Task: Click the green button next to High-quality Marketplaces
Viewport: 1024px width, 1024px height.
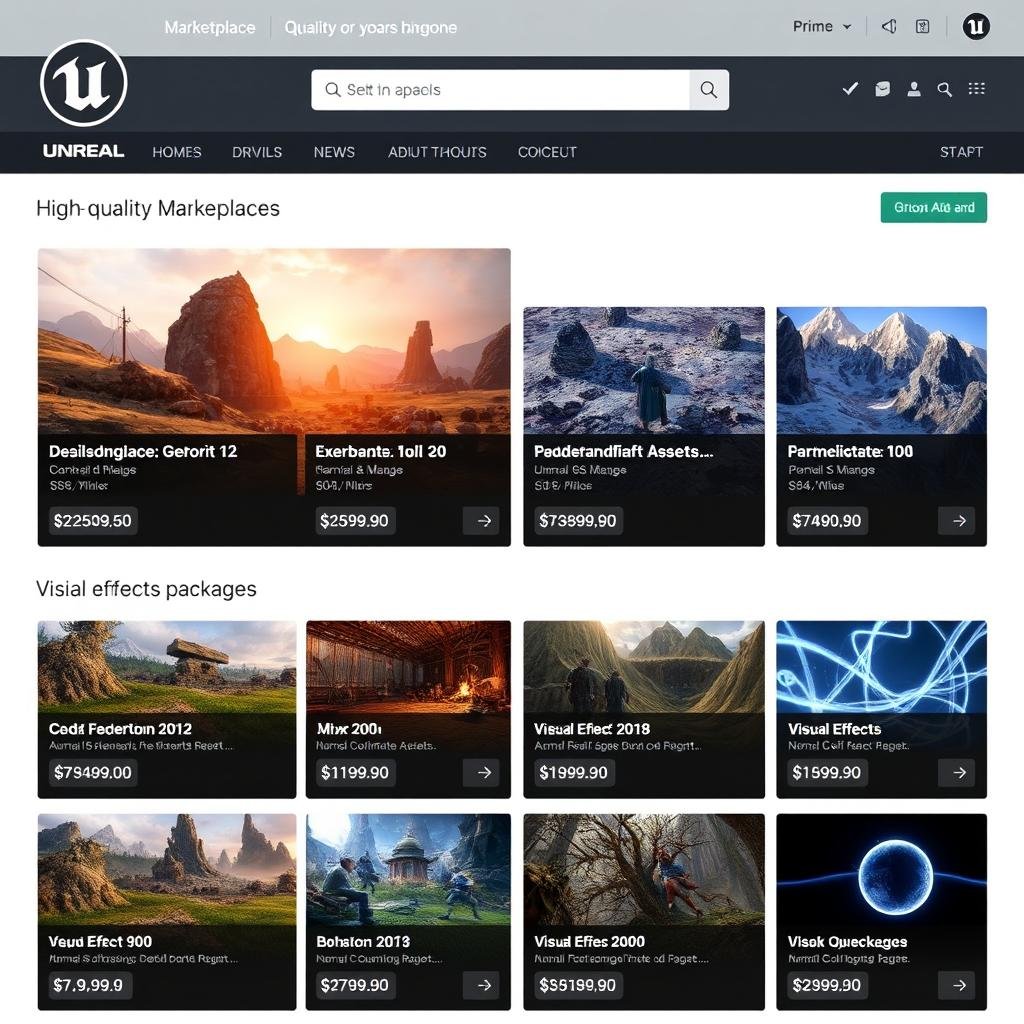Action: (x=933, y=207)
